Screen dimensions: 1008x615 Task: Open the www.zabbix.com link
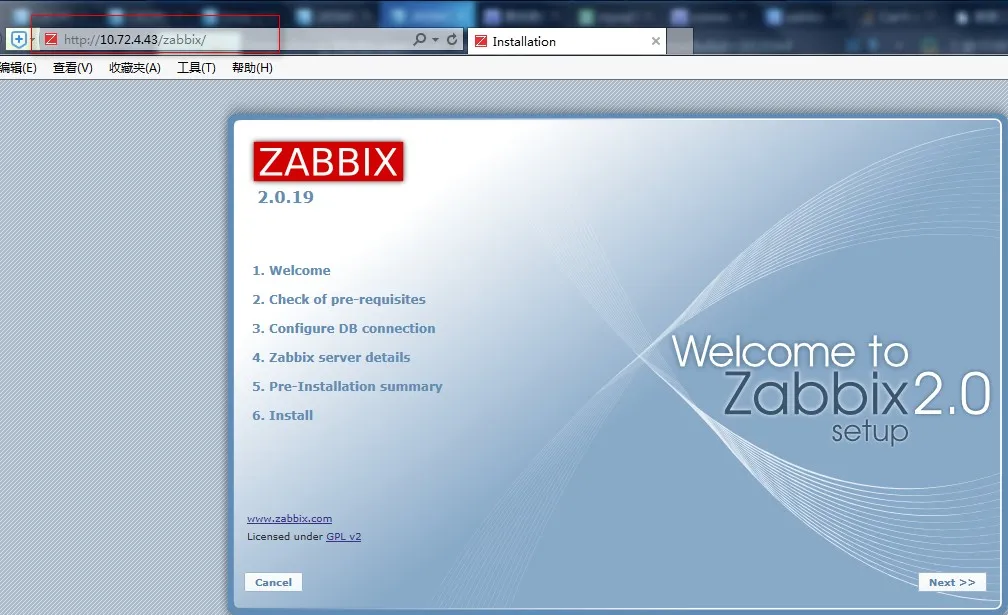click(289, 519)
